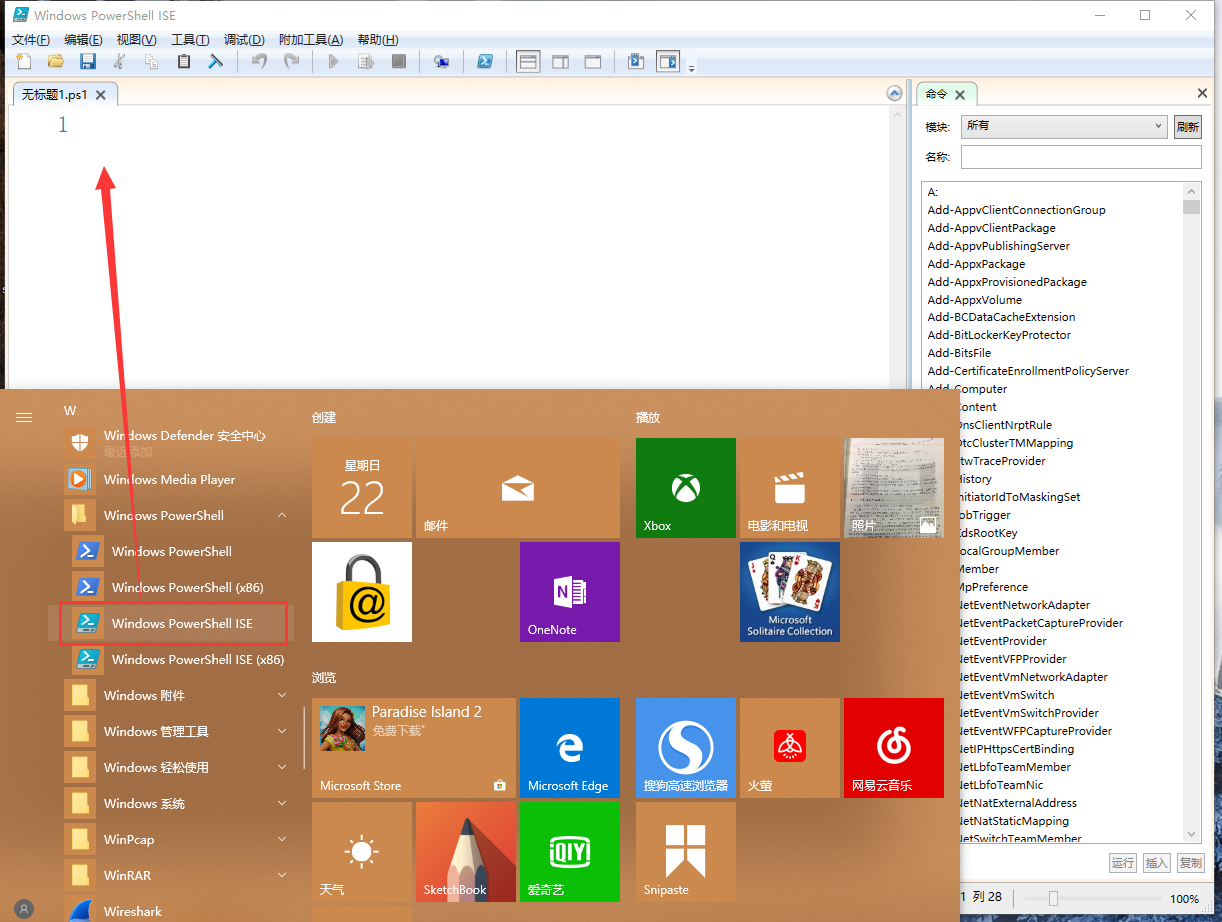Save the script with the floppy disk icon
The image size is (1222, 922).
tap(88, 62)
